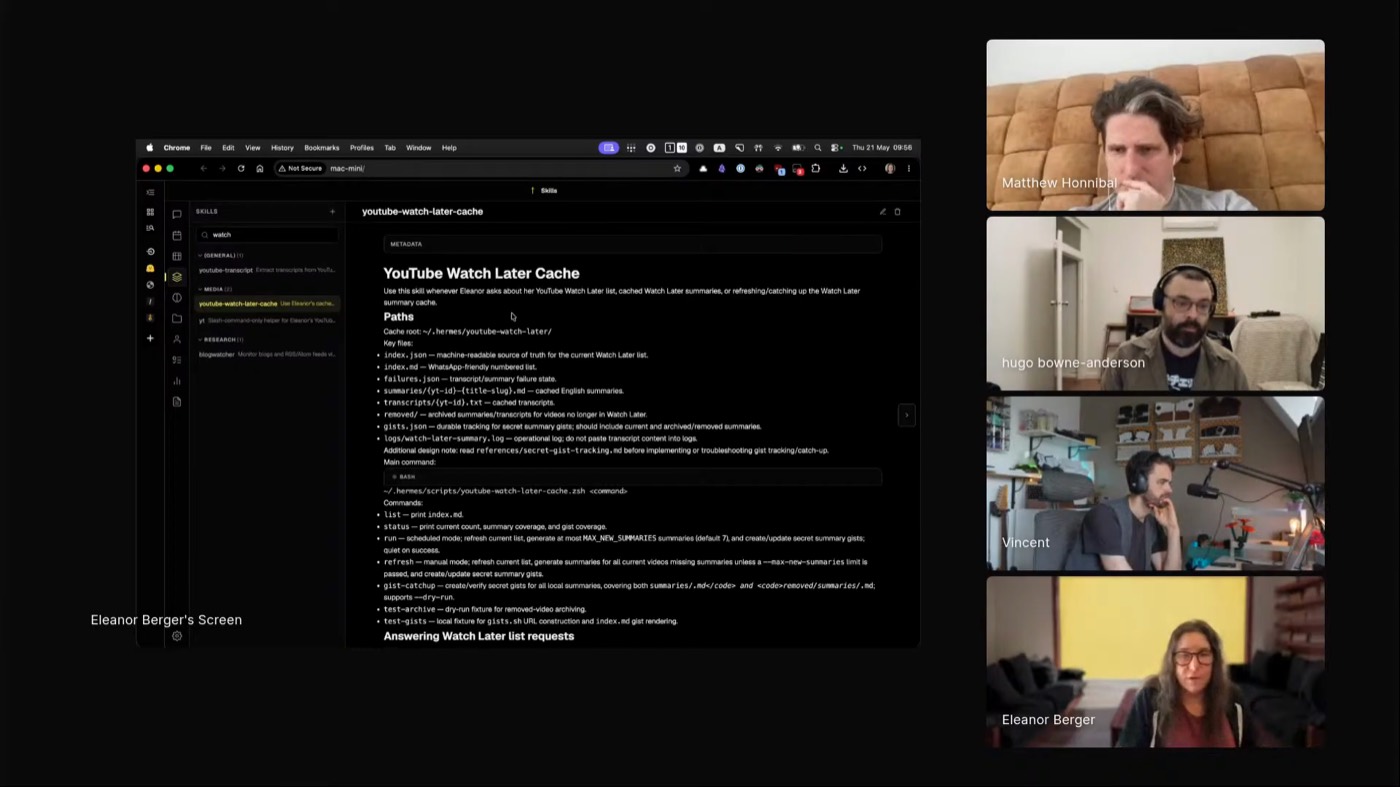Image resolution: width=1400 pixels, height=787 pixels.
Task: Select the youtube-watch-later-cache skill
Action: click(267, 303)
